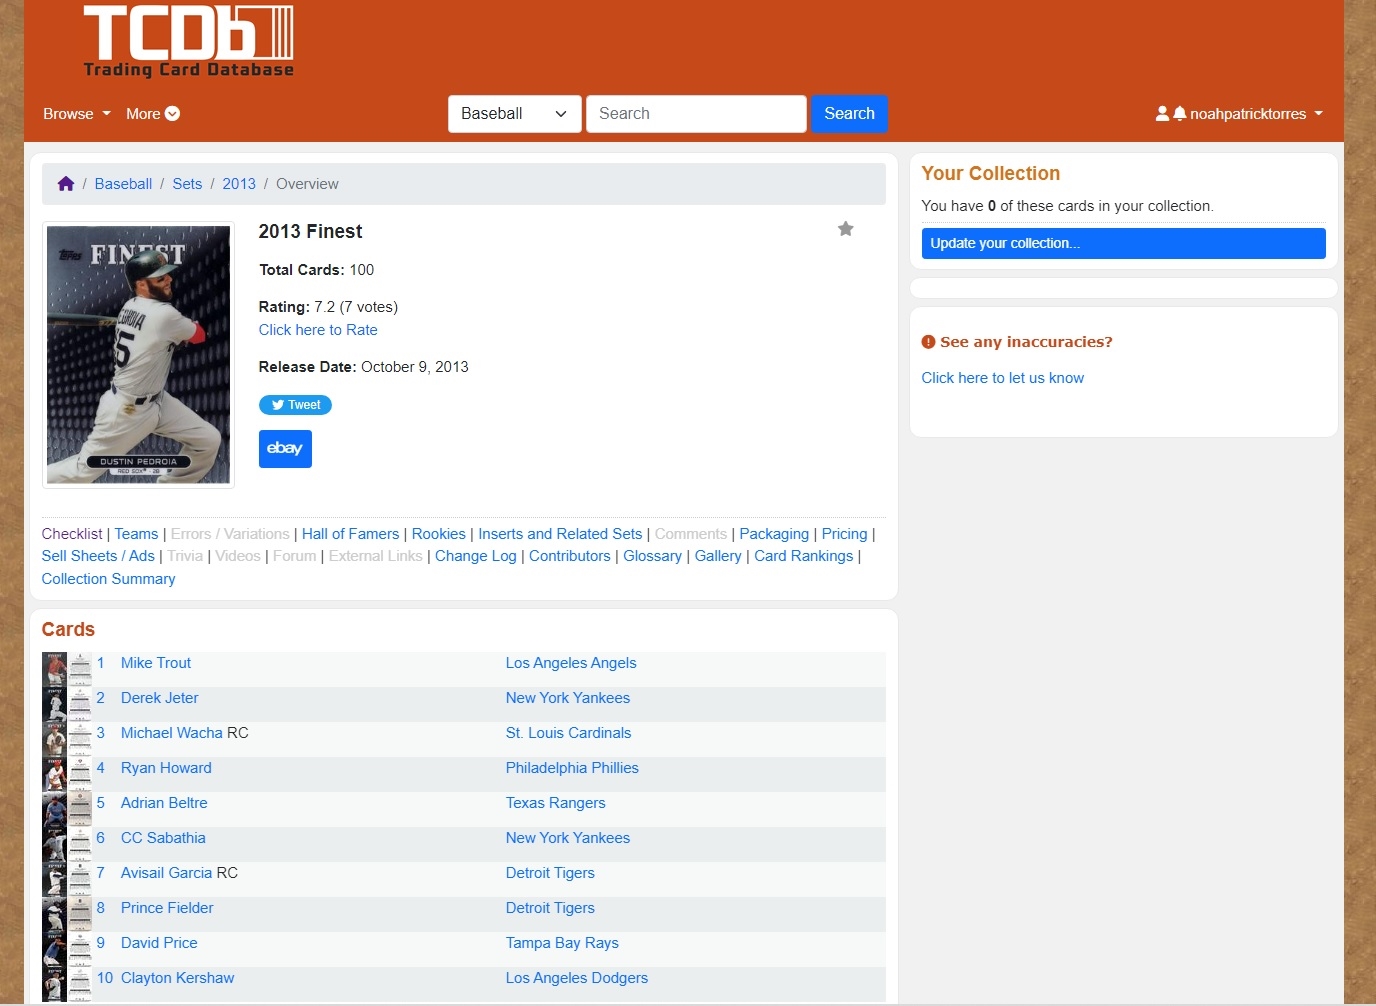
Task: Click Detroit Tigers link beside Prince Fielder
Action: [x=550, y=908]
